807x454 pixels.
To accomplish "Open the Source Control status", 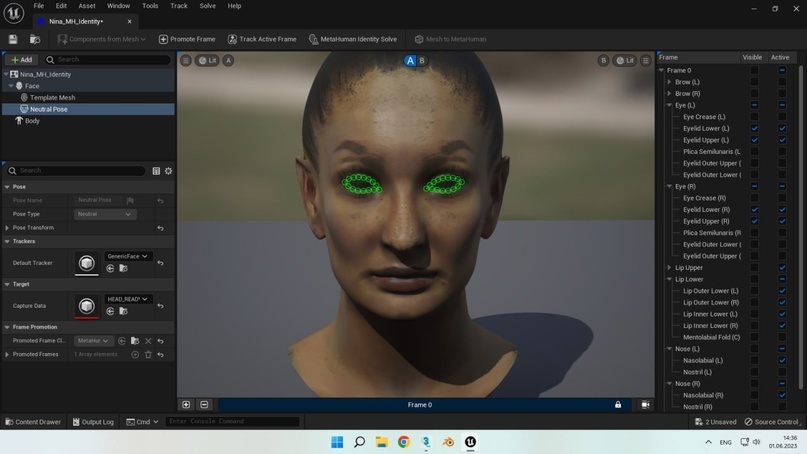I will pos(771,422).
